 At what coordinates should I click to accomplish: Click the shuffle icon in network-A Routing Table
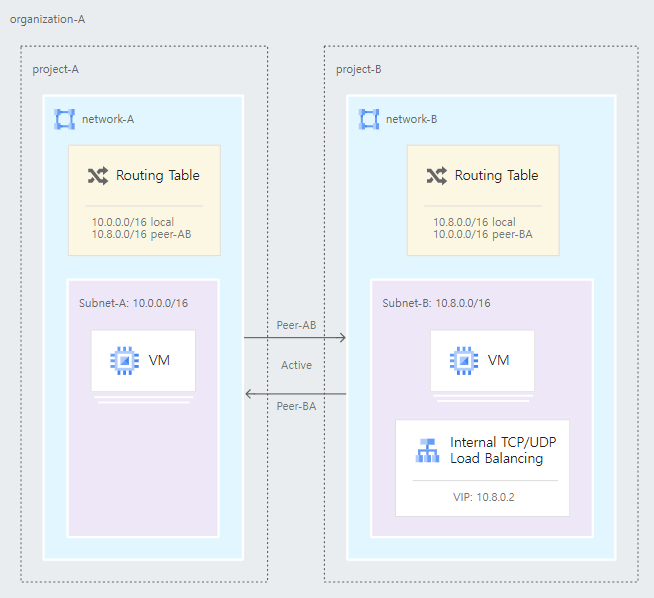pos(98,176)
